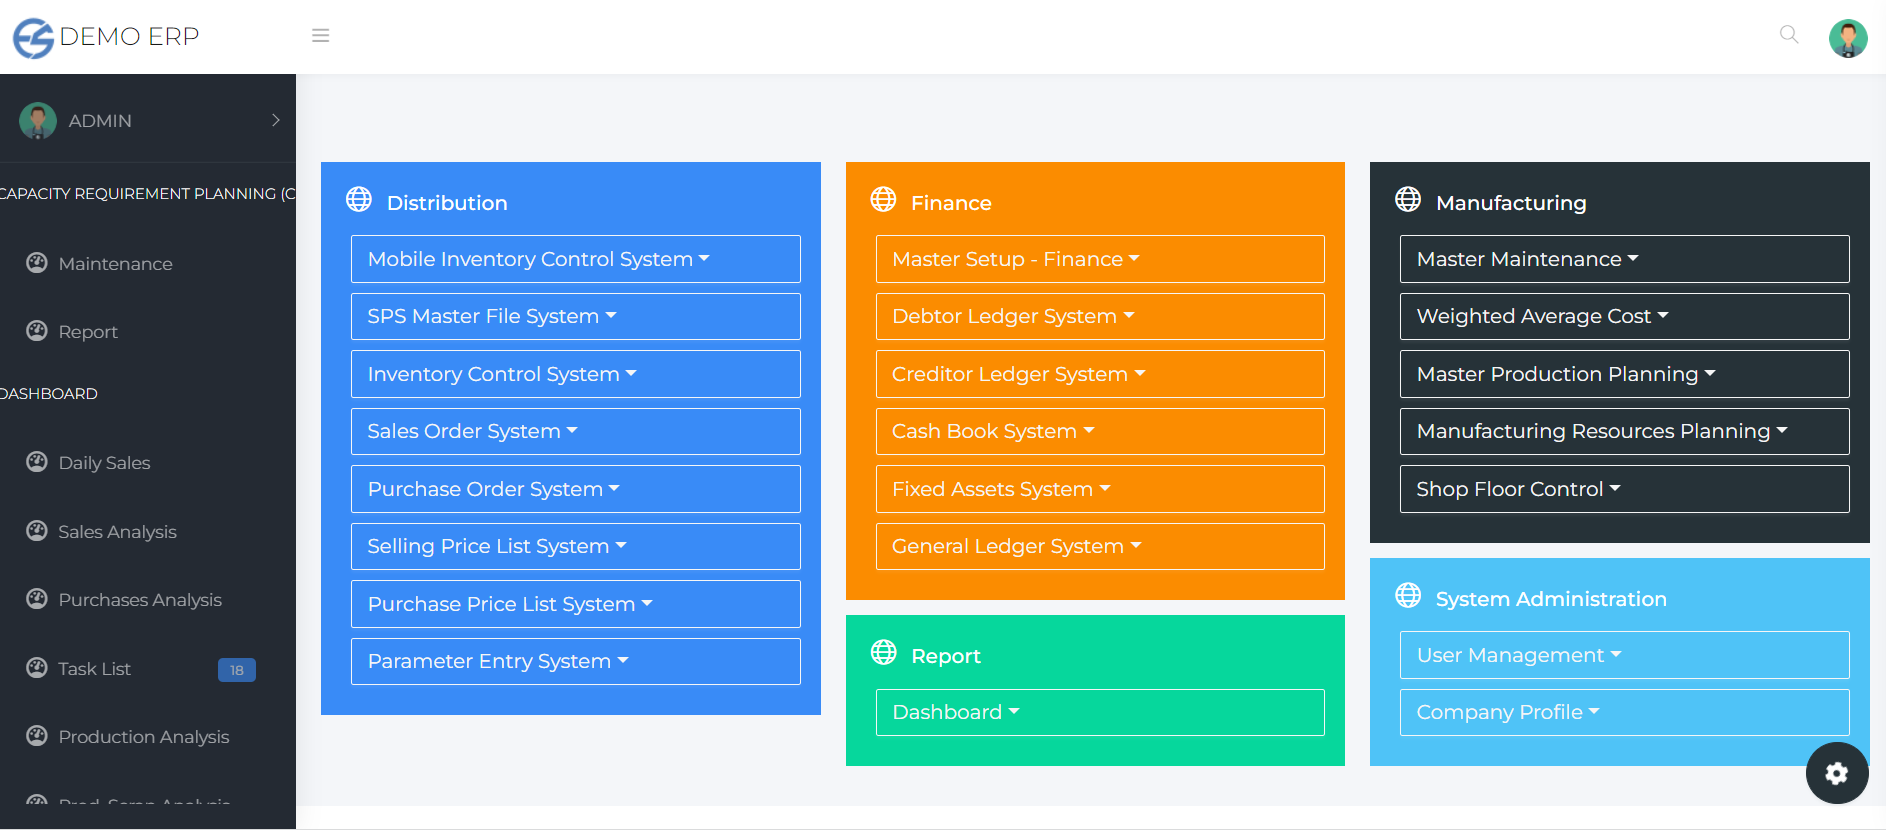Click the globe icon beside Distribution
Viewport: 1886px width, 831px height.
point(359,200)
